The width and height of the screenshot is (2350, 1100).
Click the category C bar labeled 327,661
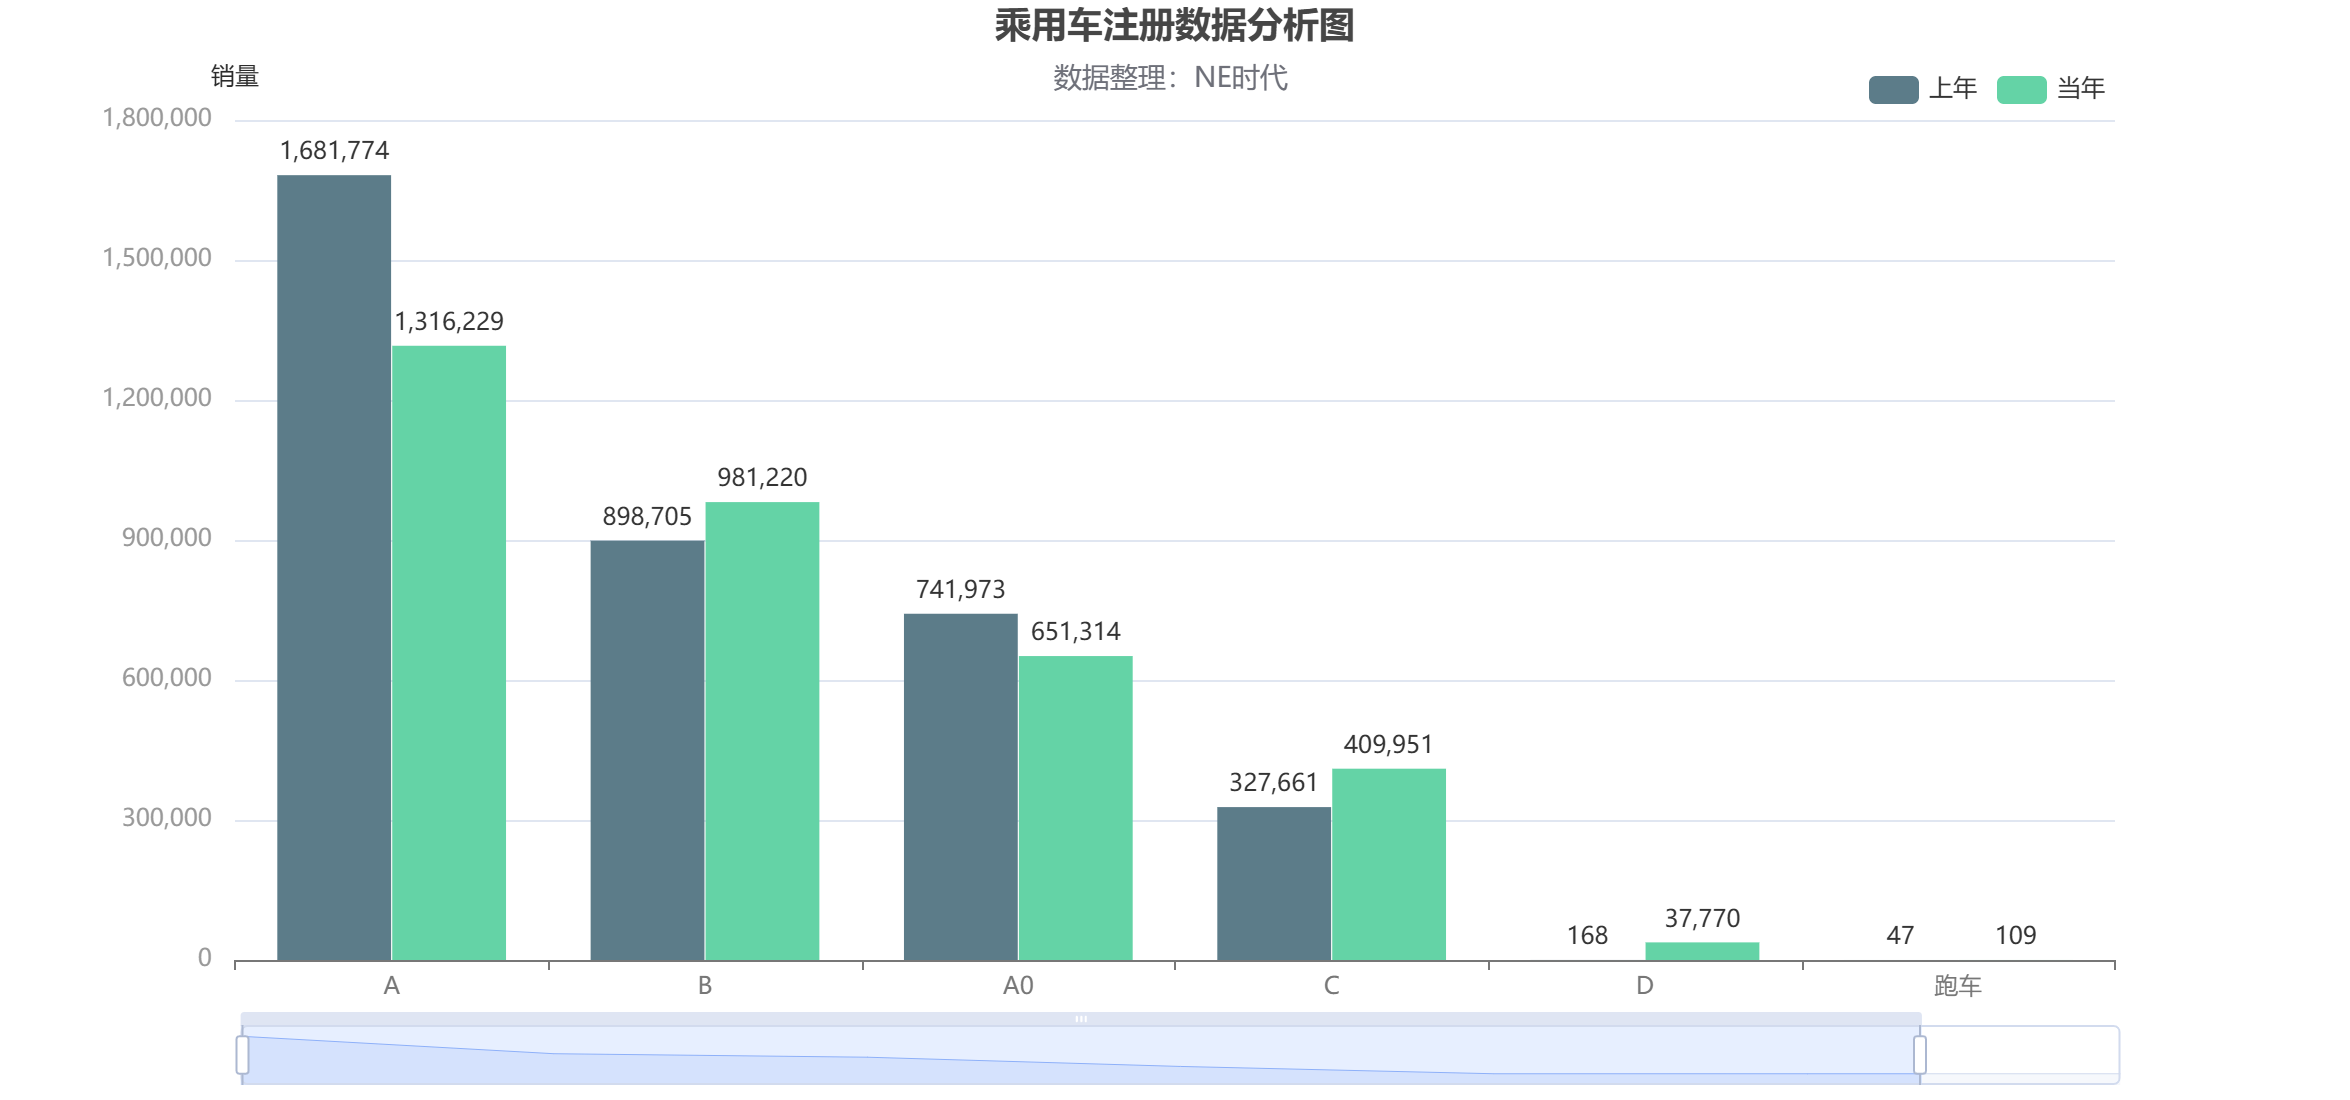[1273, 883]
